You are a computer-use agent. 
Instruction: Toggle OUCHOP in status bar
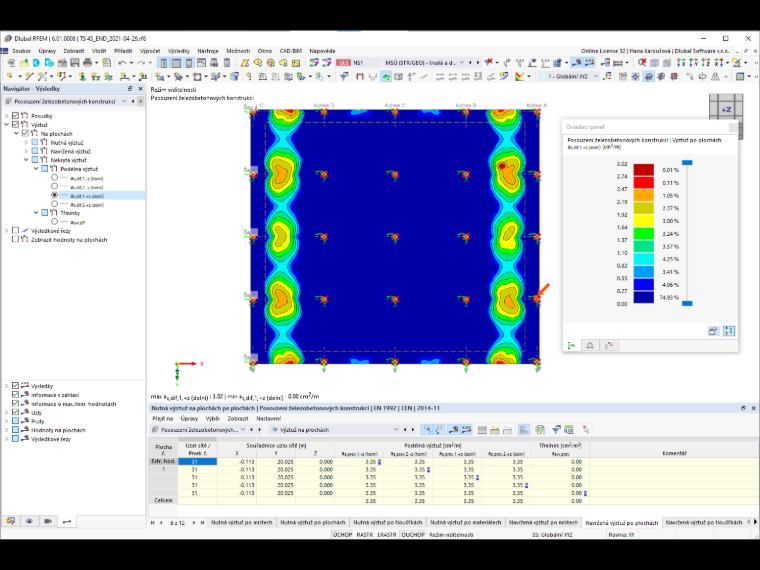[x=413, y=535]
